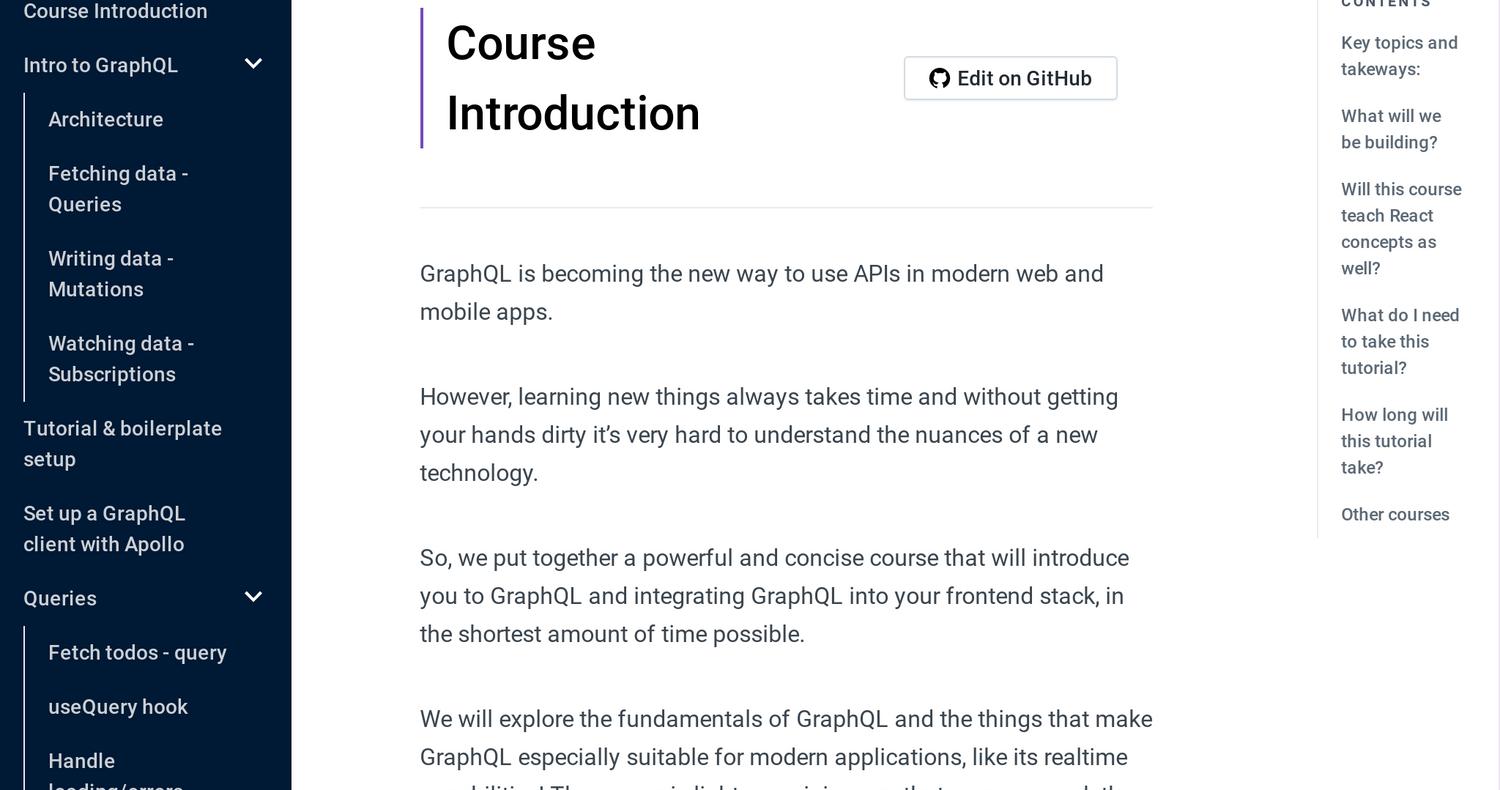
Task: Click Intro to GraphQL sidebar label
Action: [100, 65]
